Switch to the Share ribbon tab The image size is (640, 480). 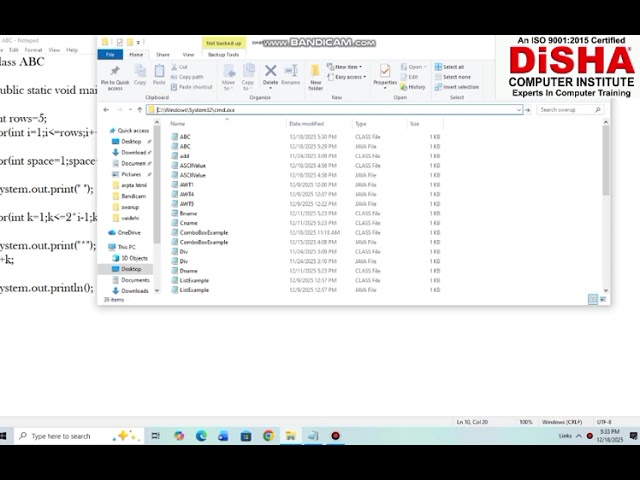pos(162,55)
